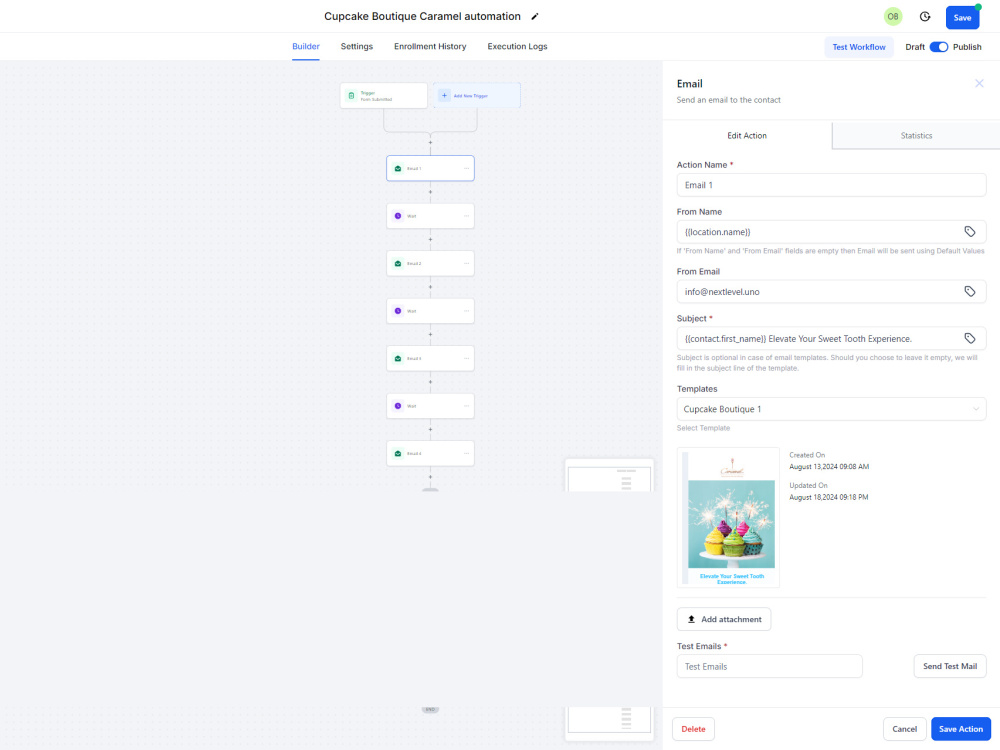
Task: Open custom values tag for From Email
Action: coord(969,291)
